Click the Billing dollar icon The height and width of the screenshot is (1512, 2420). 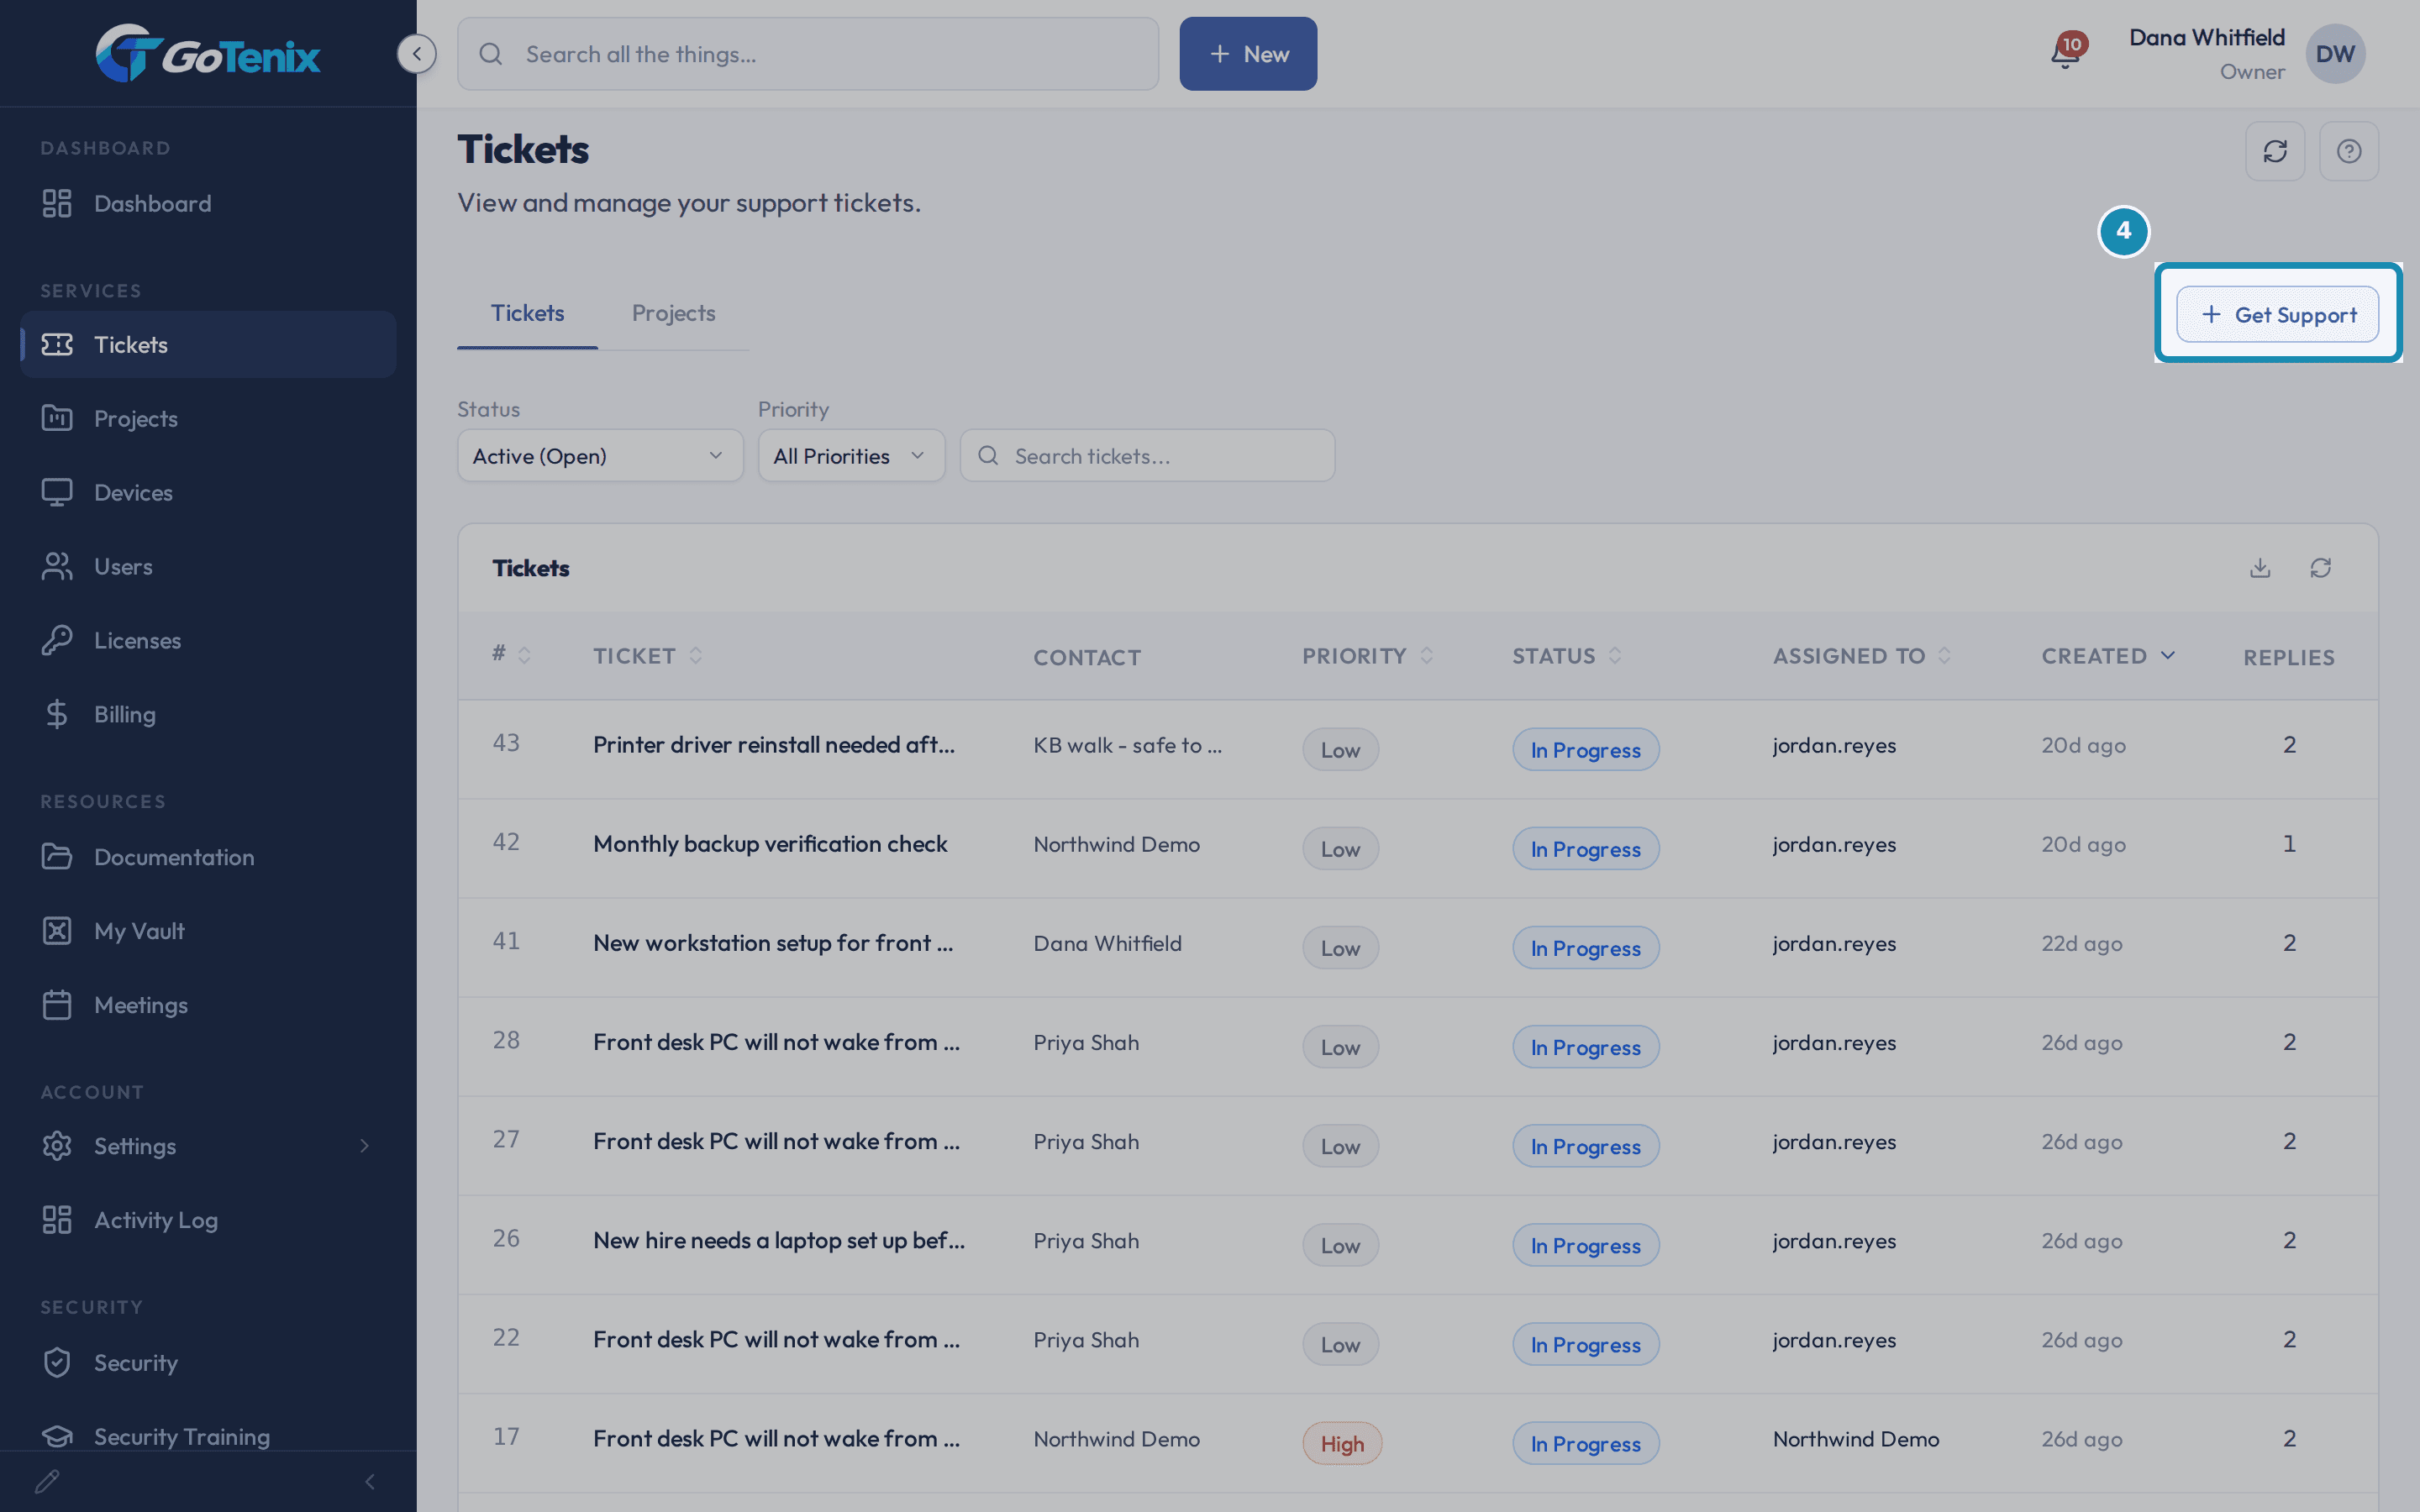click(57, 714)
